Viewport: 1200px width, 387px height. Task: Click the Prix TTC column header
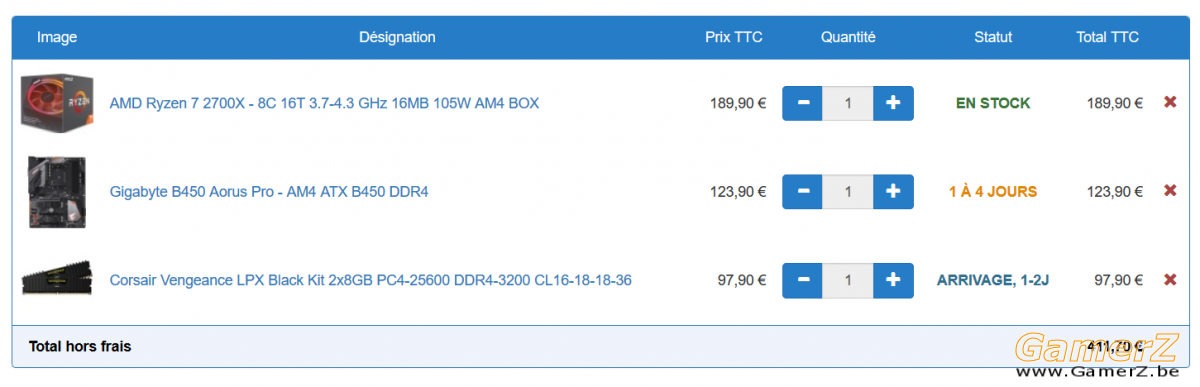tap(733, 37)
